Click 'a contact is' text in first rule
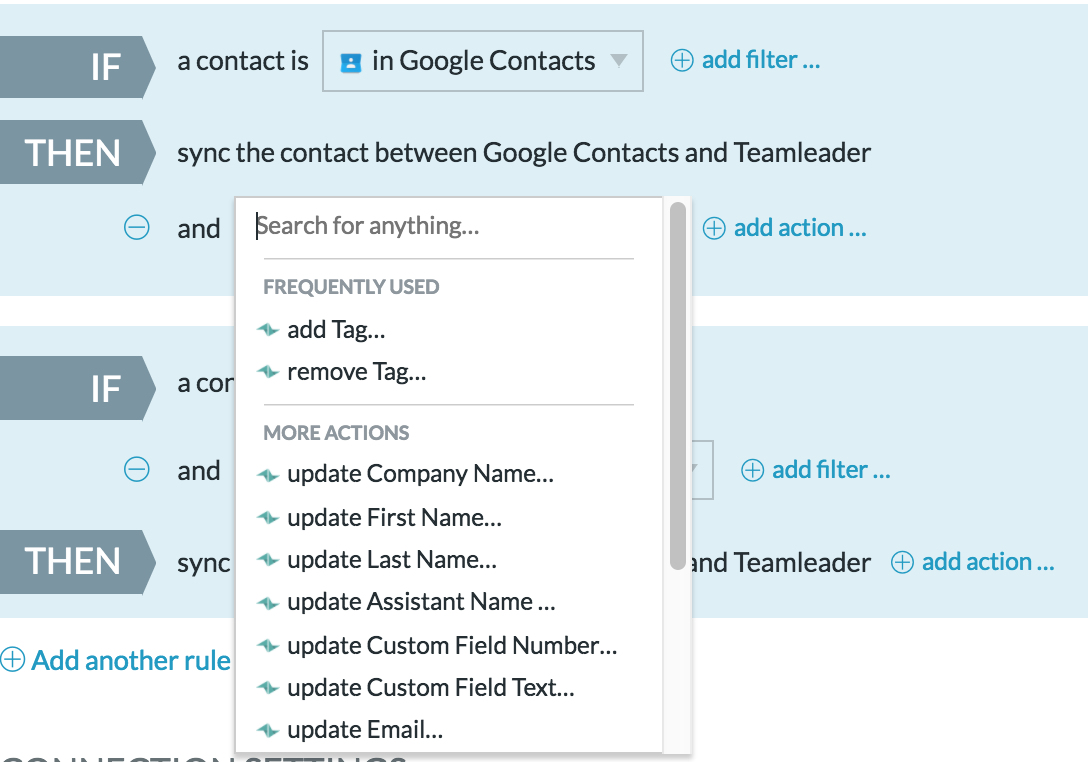1088x762 pixels. tap(243, 61)
